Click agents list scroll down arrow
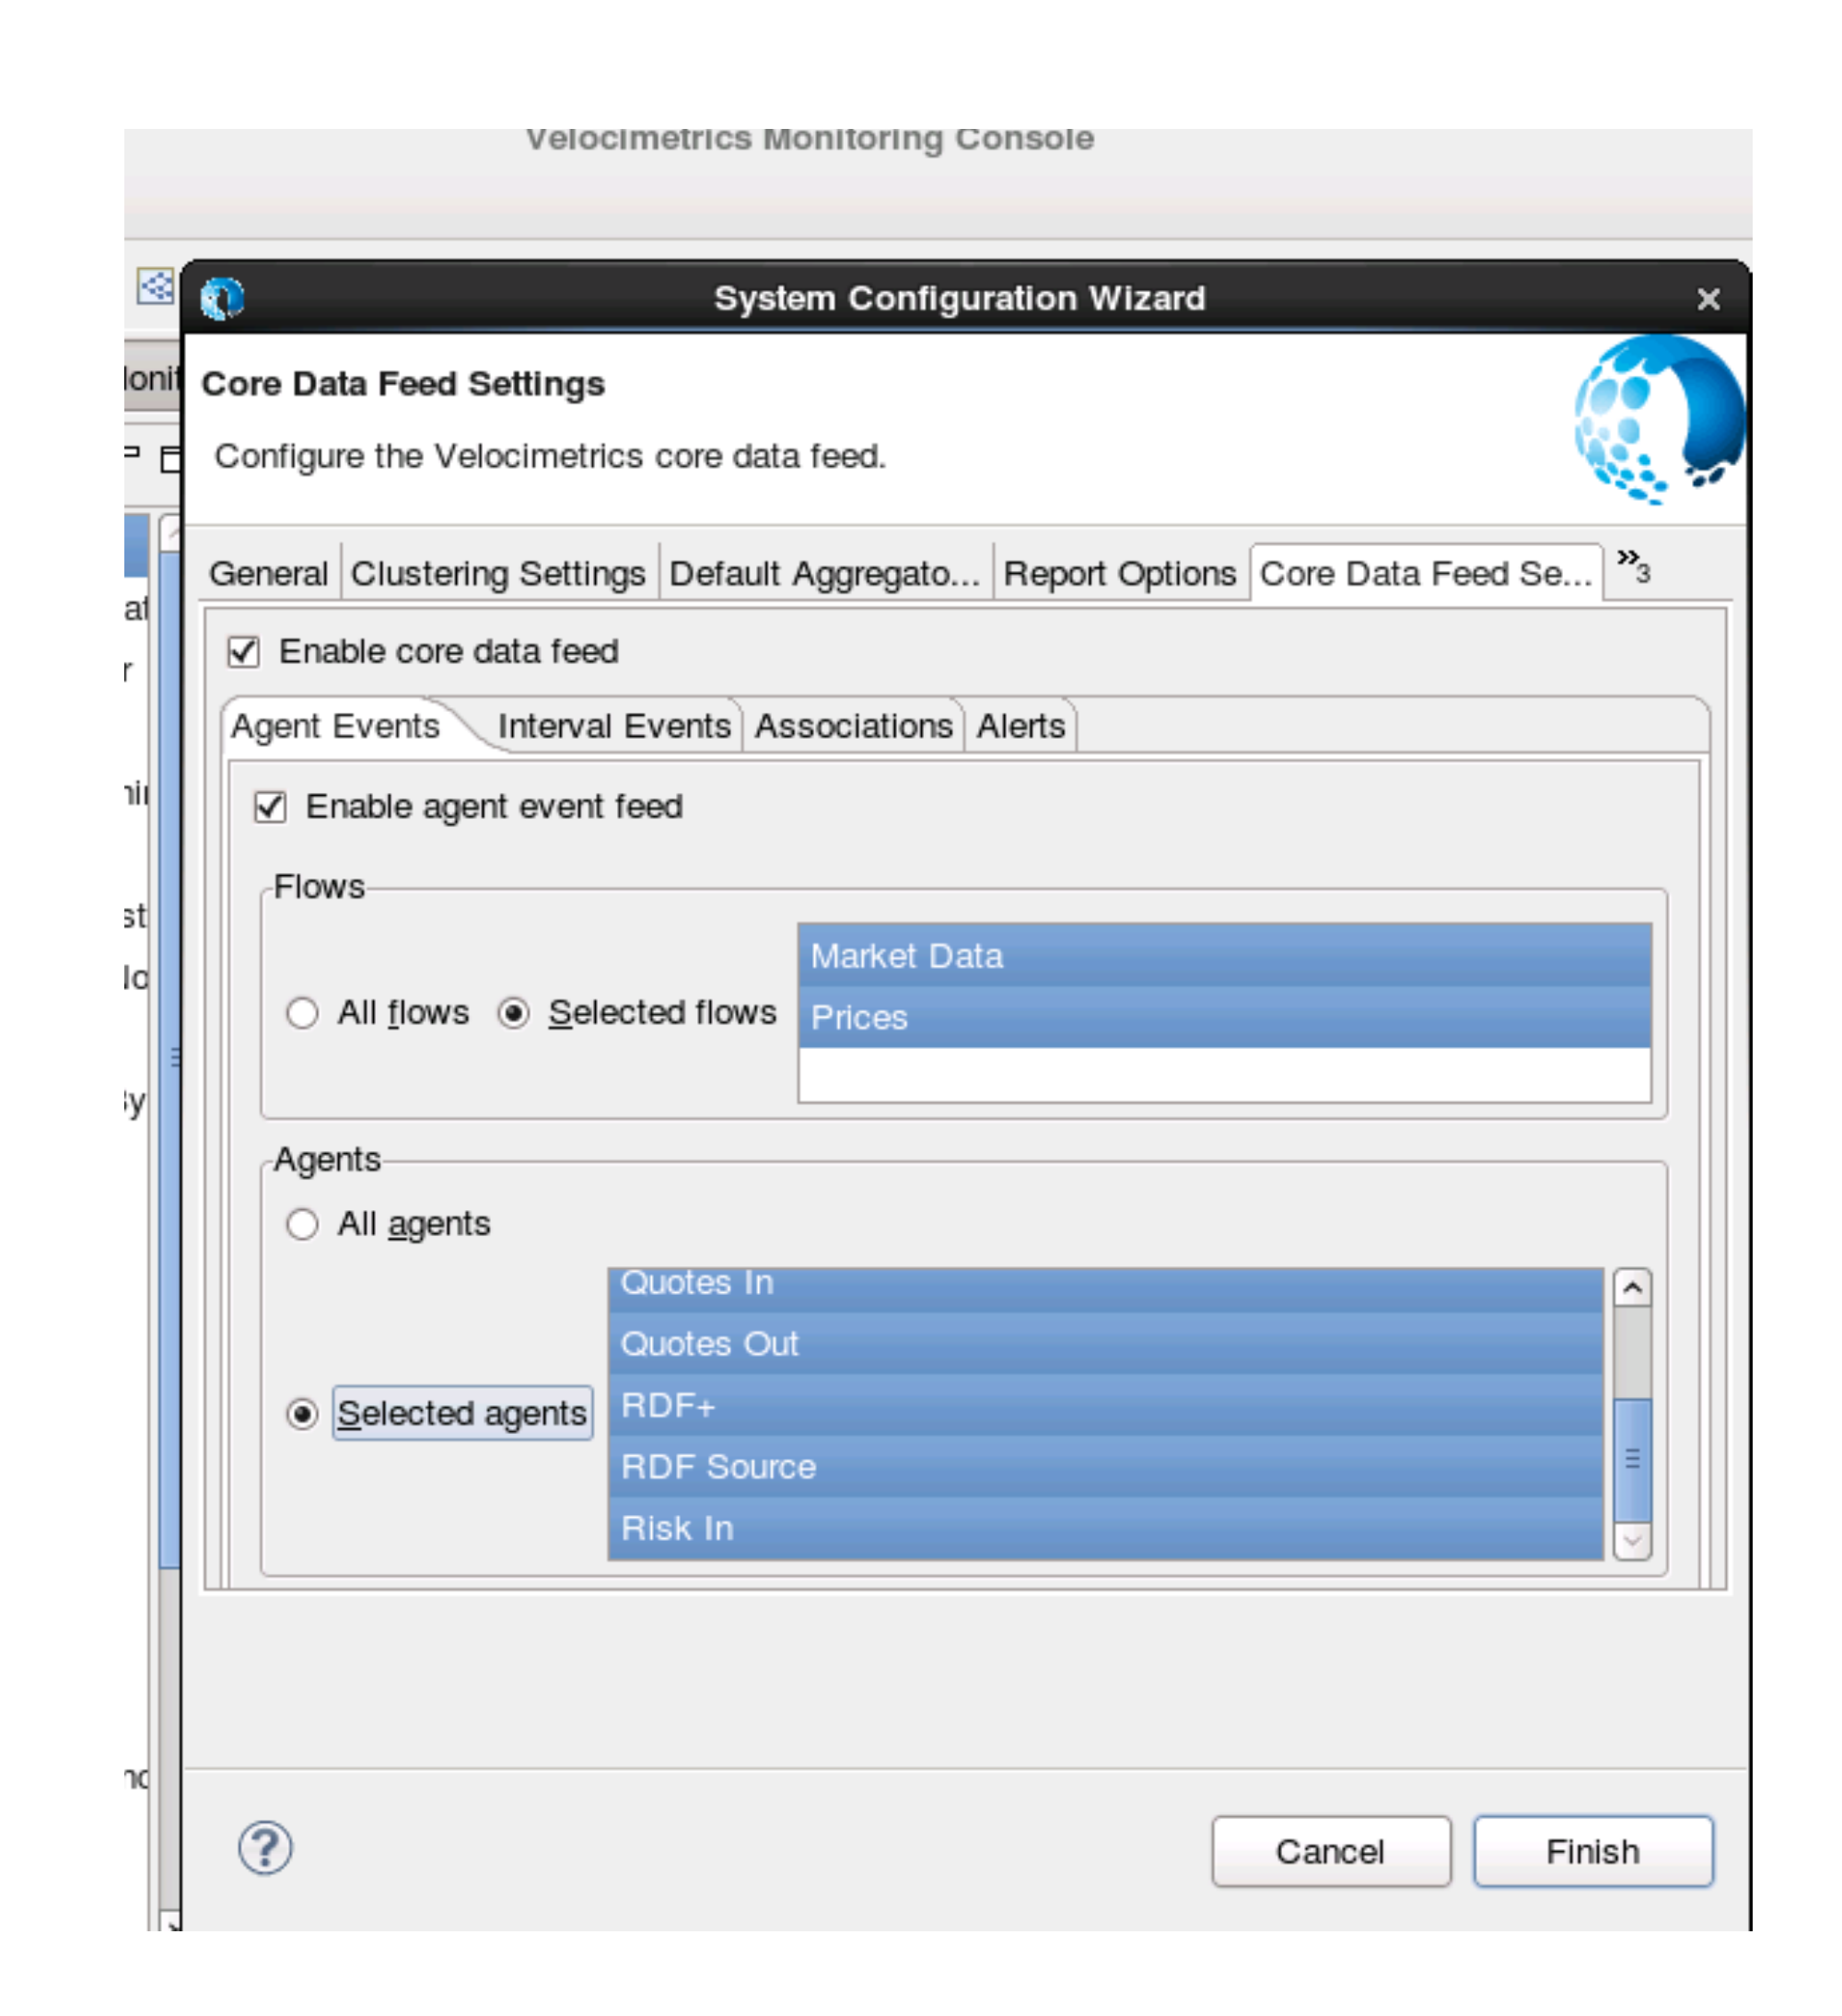 1633,1541
